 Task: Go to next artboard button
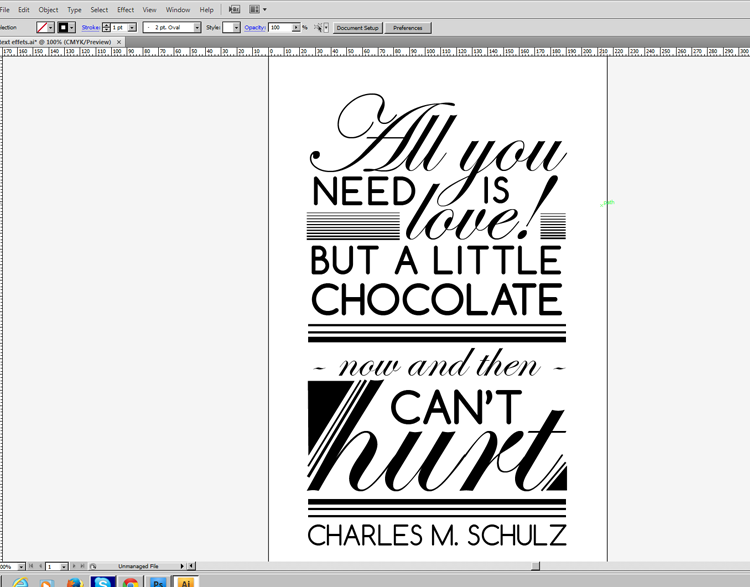[x=74, y=566]
